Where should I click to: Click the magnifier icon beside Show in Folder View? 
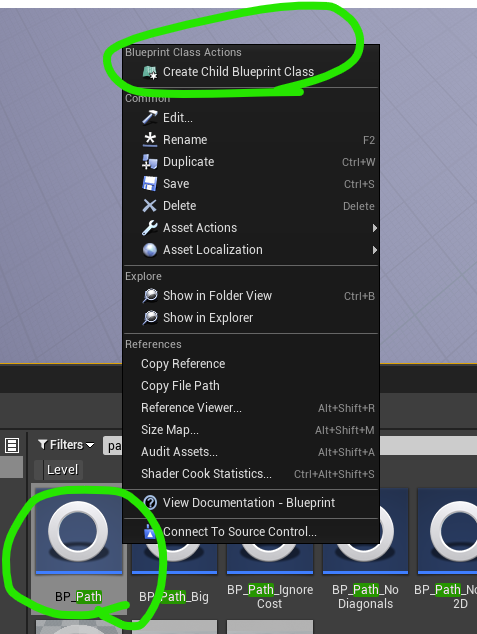(150, 296)
